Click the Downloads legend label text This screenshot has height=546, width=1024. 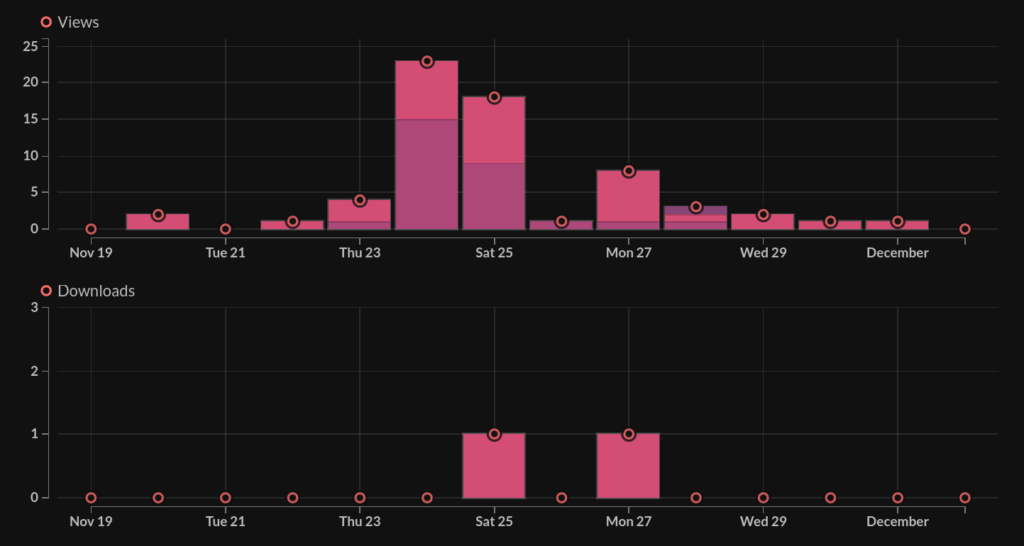96,291
